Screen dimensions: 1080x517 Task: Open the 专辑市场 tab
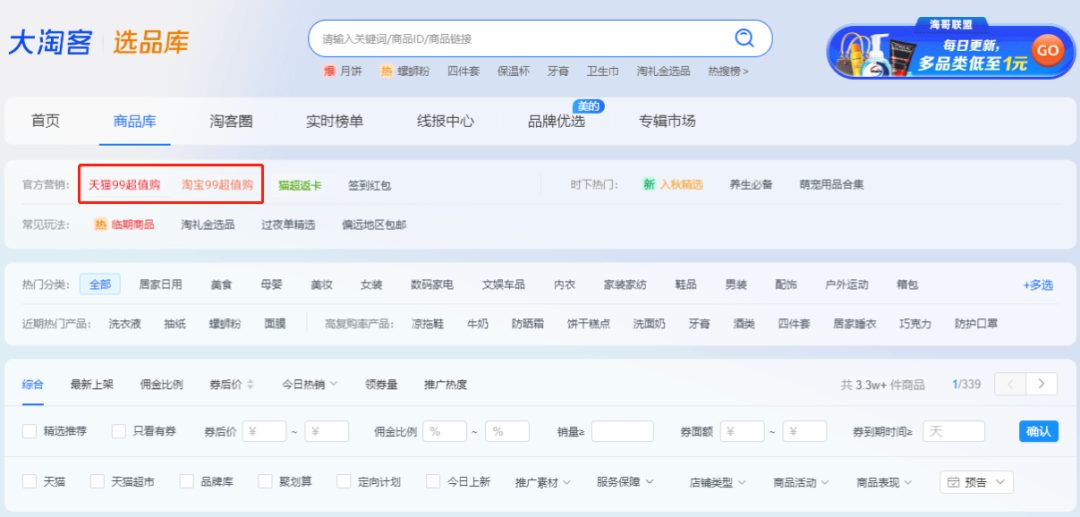click(x=667, y=121)
